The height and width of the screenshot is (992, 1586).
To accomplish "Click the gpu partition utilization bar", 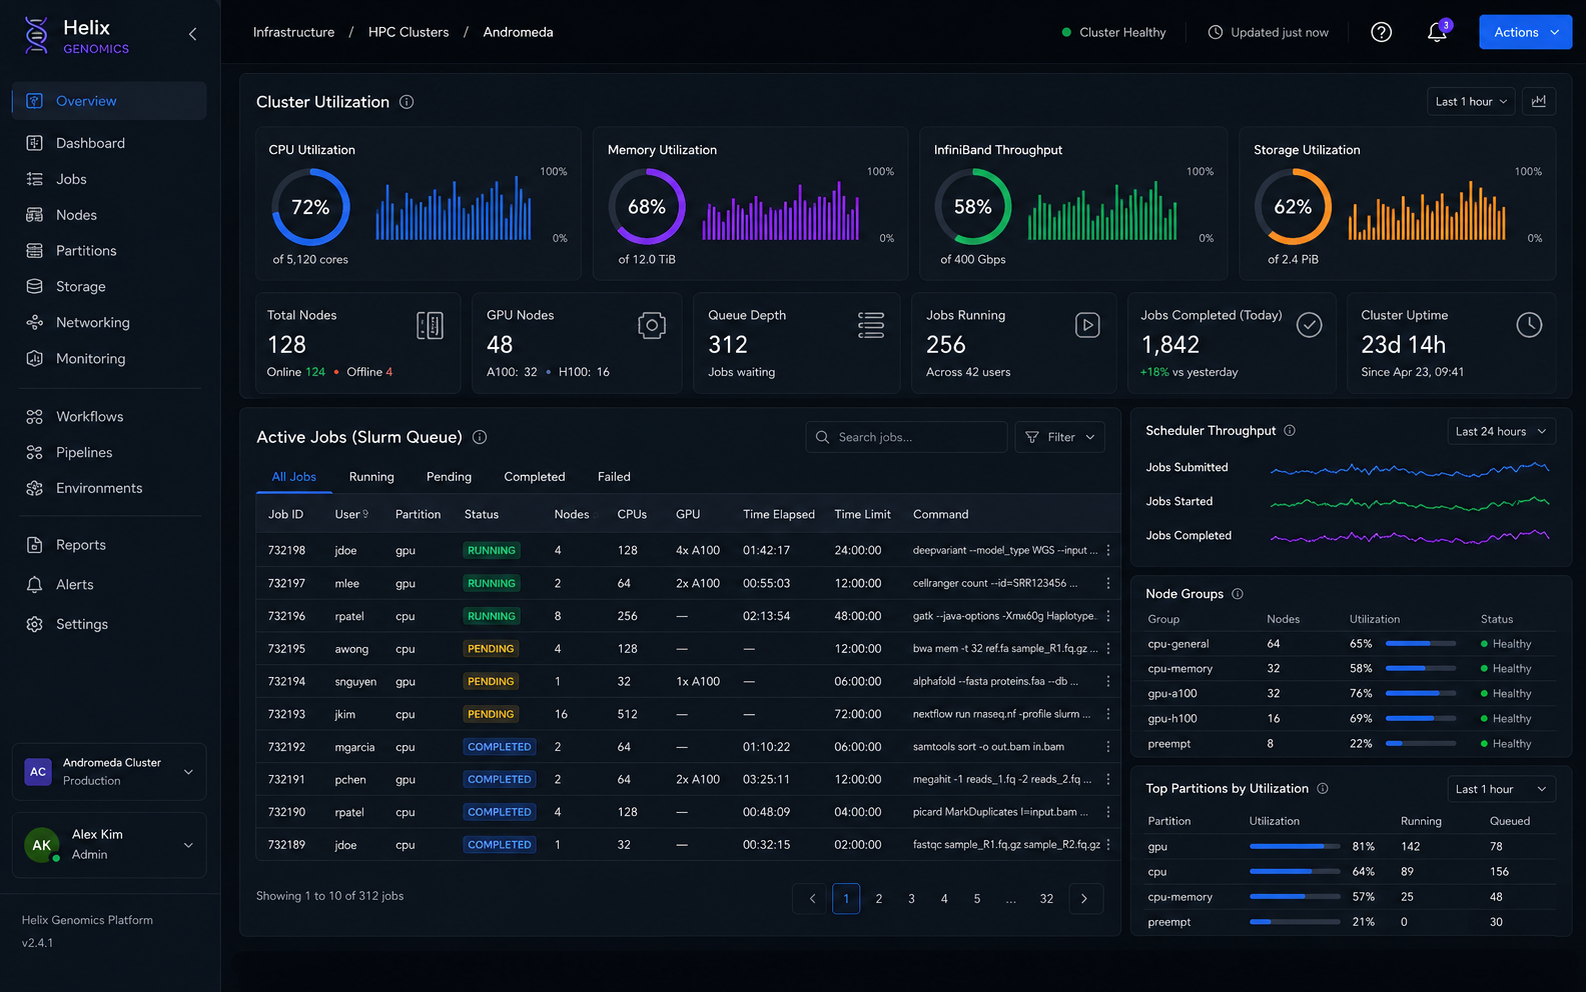I will tap(1295, 847).
